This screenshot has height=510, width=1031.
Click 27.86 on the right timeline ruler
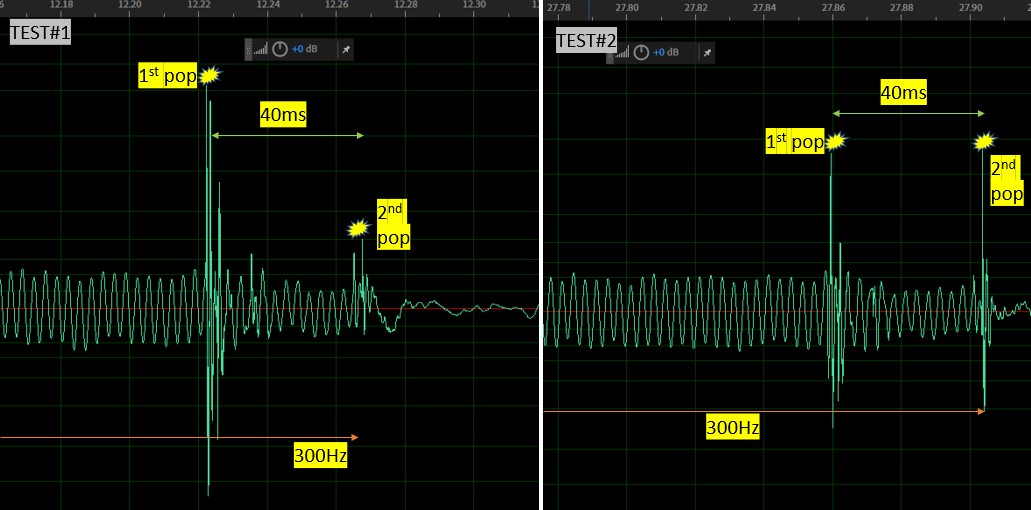click(x=833, y=7)
